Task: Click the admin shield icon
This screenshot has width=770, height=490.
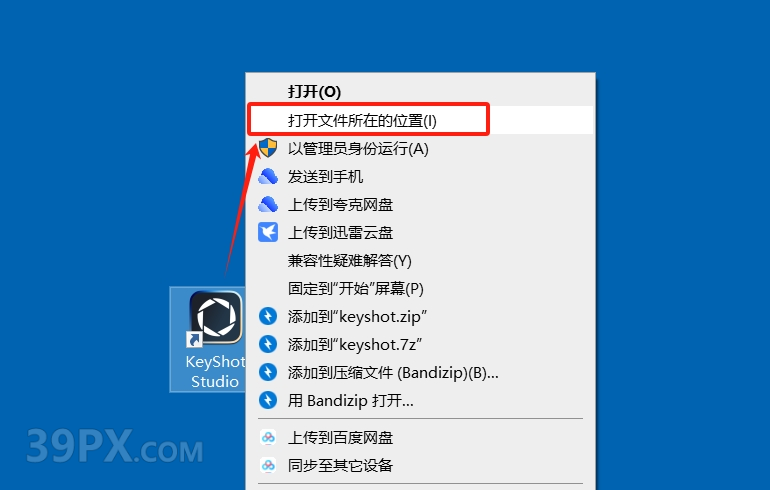Action: tap(268, 148)
